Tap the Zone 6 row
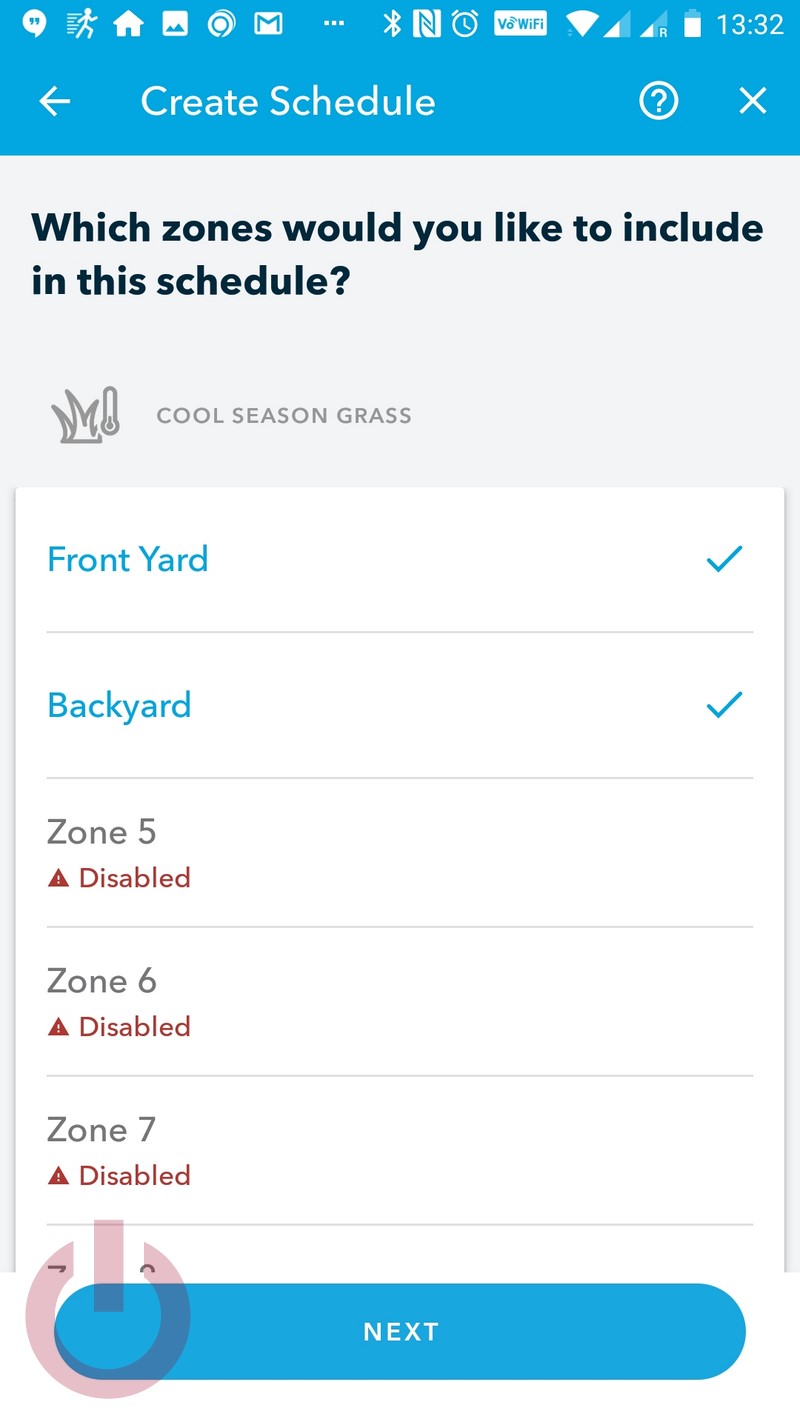 click(x=400, y=1002)
